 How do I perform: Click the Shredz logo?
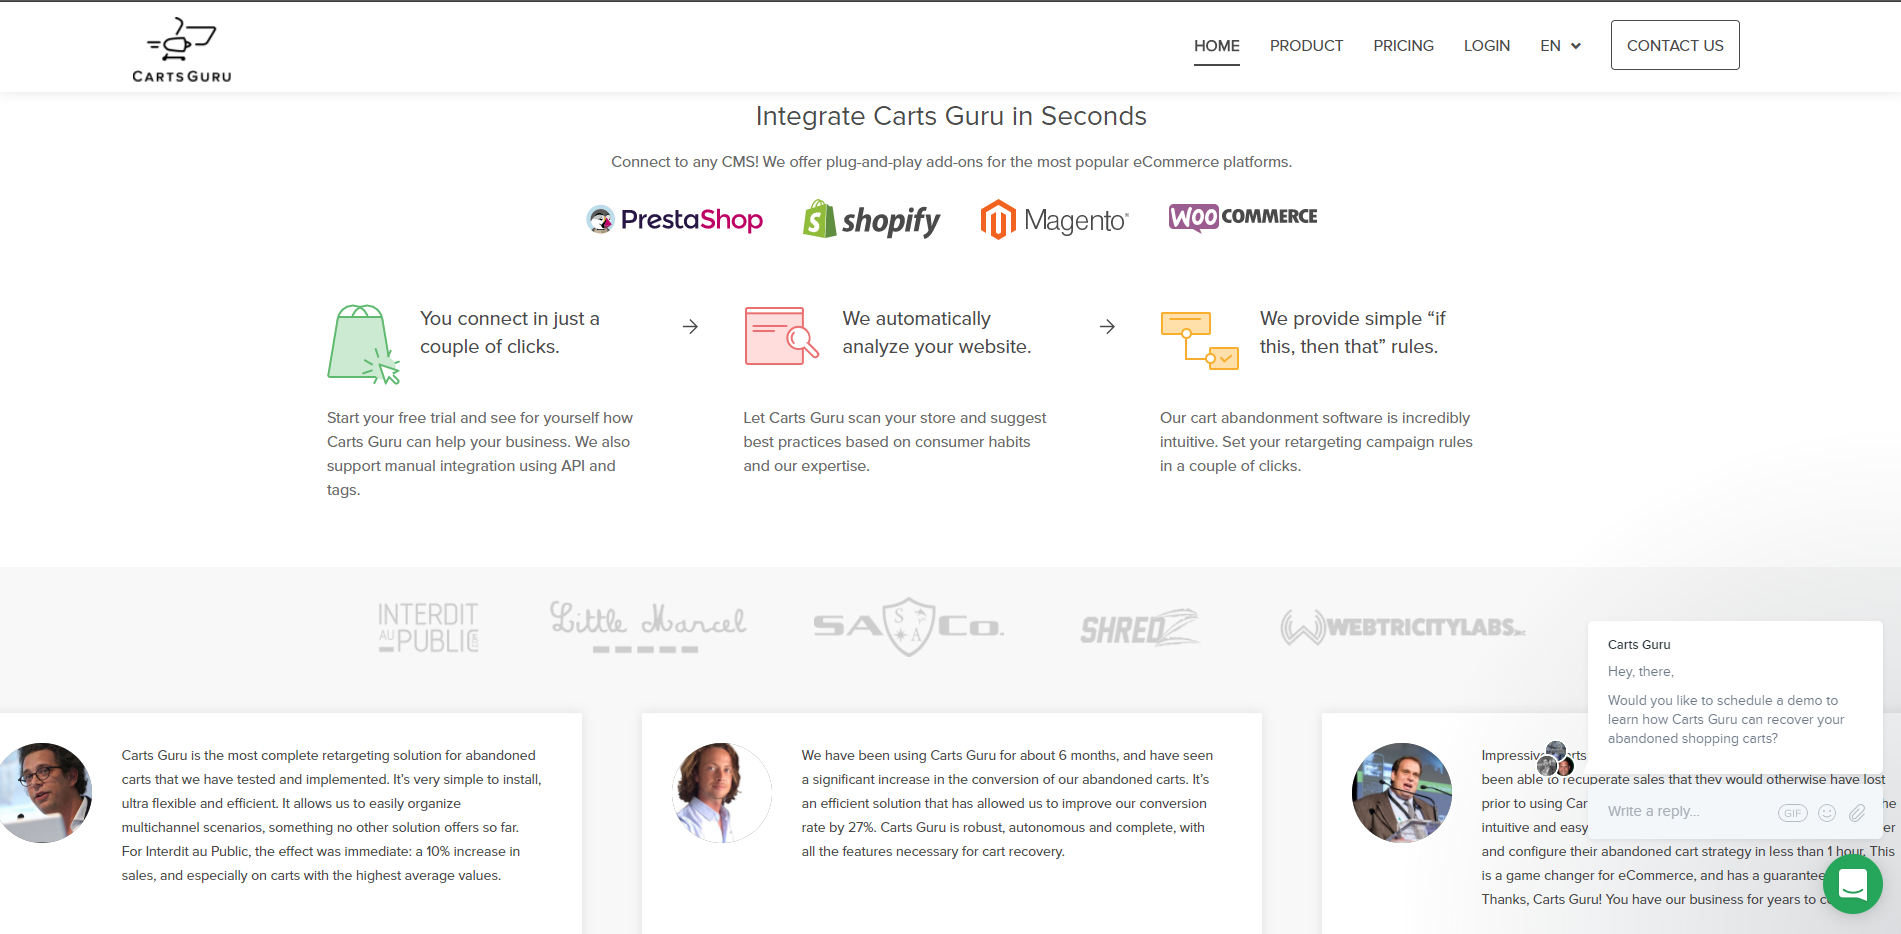point(1139,627)
